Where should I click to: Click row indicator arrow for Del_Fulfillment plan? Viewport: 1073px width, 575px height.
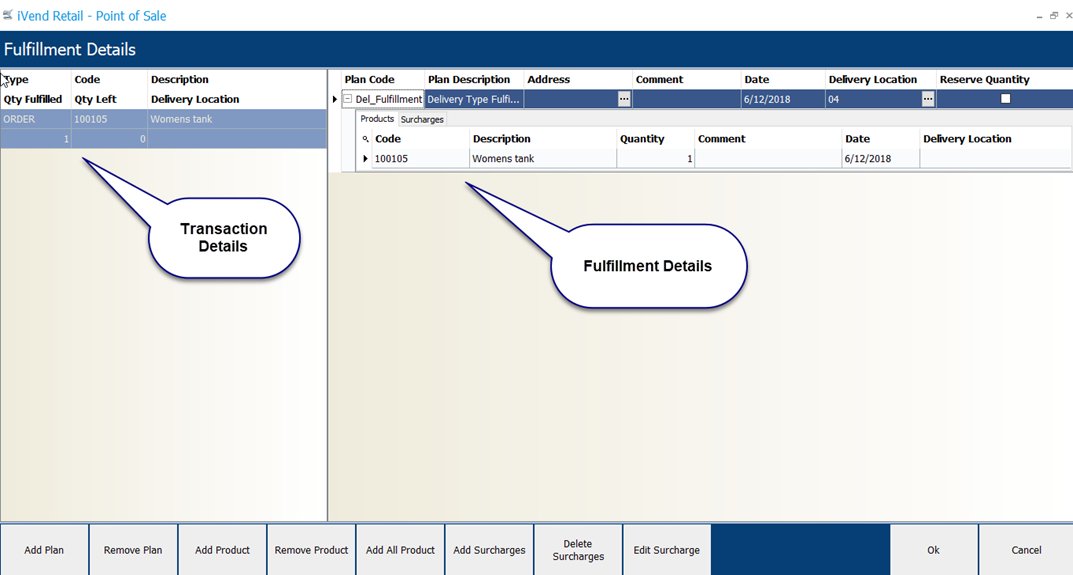pyautogui.click(x=335, y=99)
